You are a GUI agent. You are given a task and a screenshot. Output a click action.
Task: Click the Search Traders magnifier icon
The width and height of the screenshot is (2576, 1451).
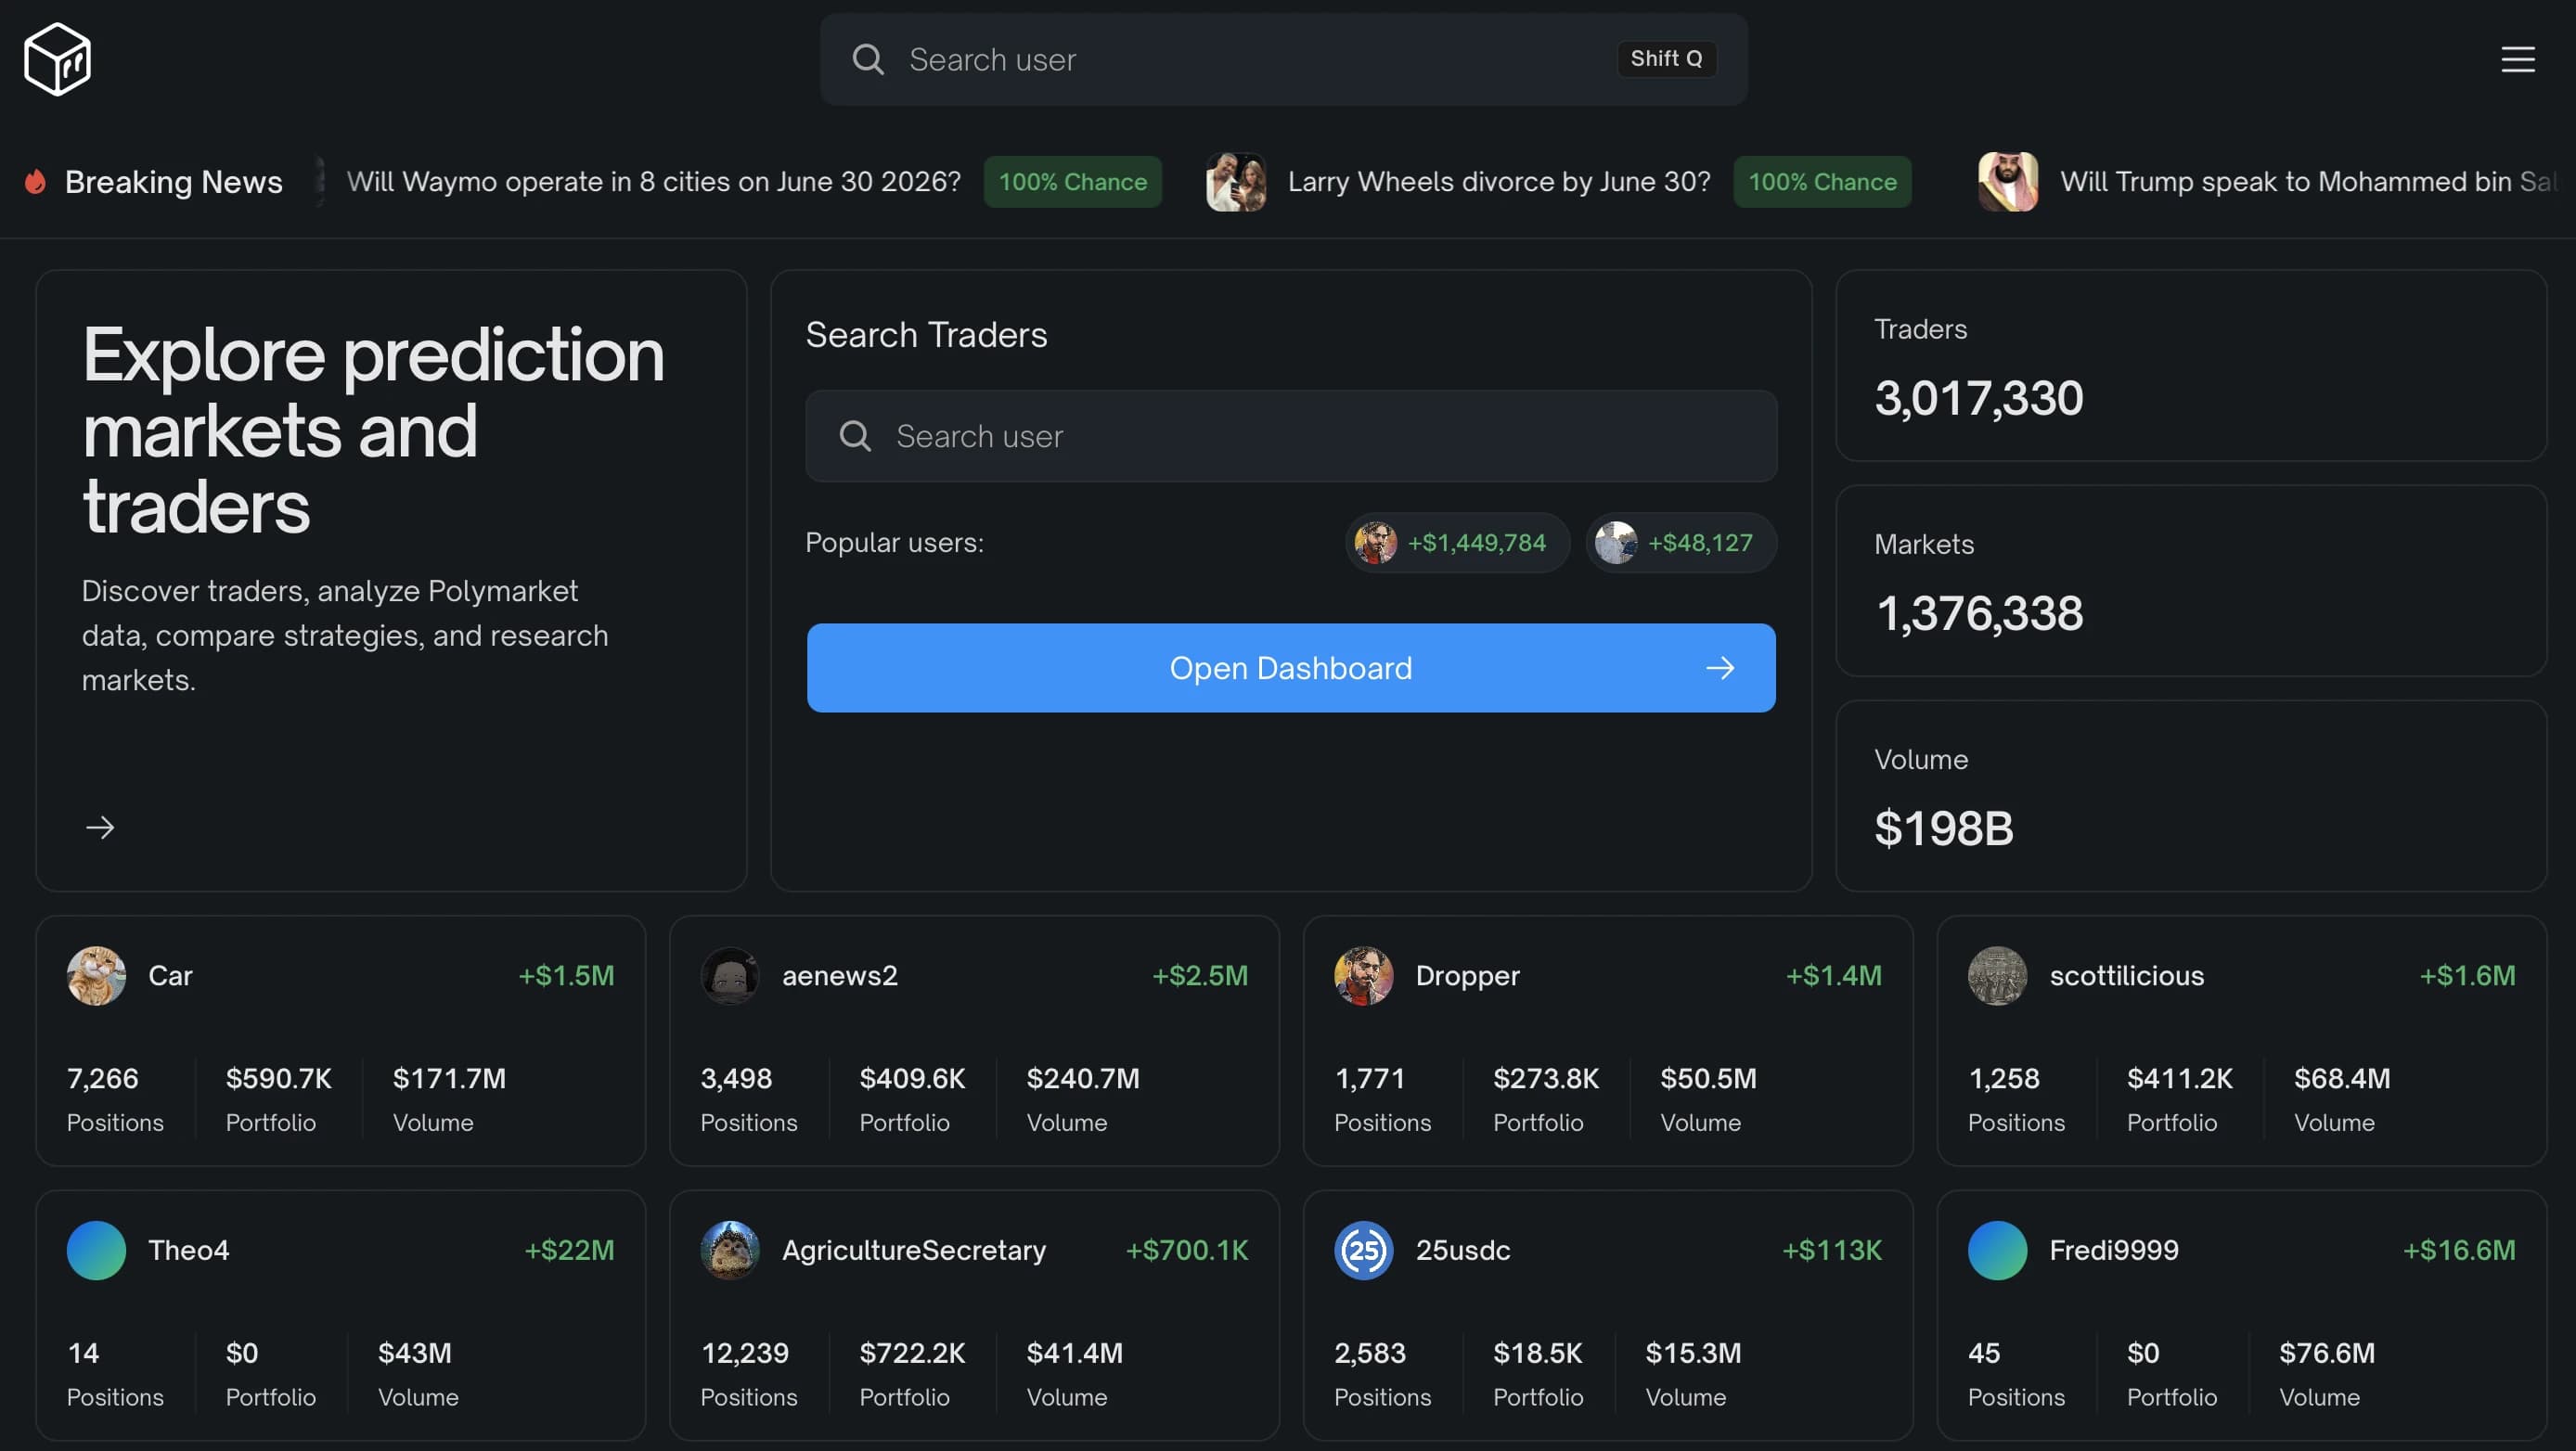855,435
